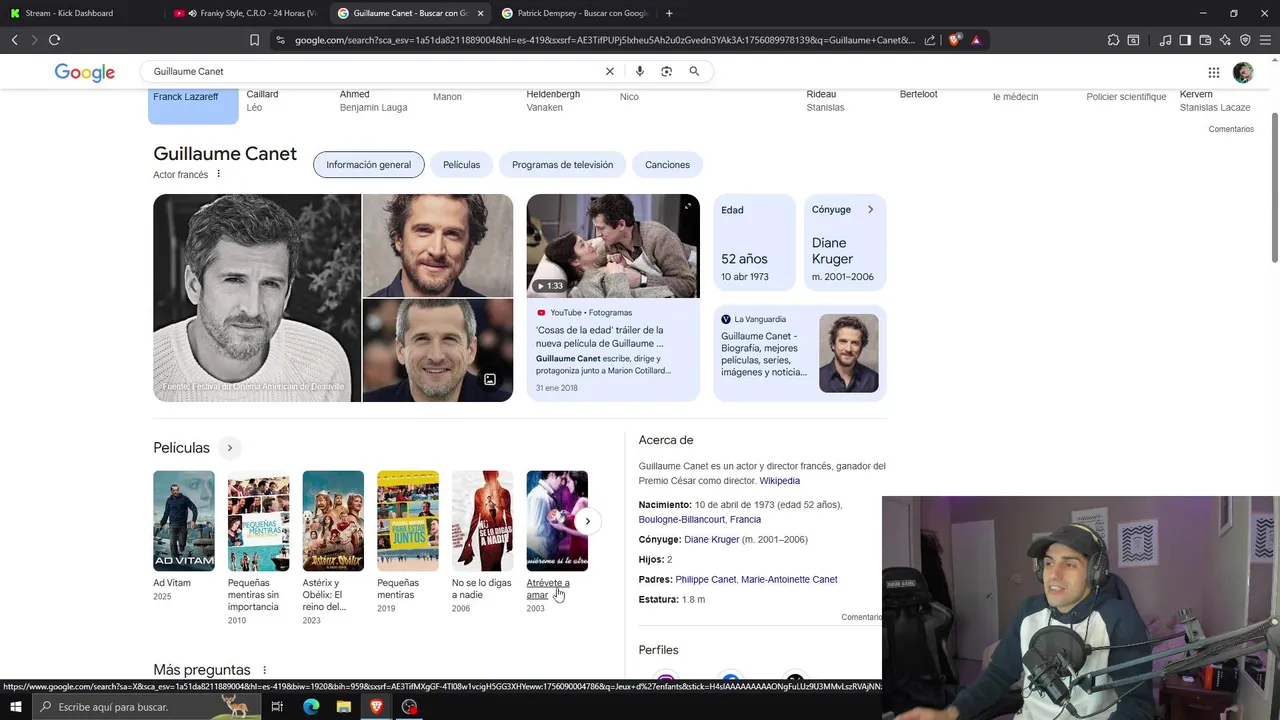
Task: Open the browser hamburger menu
Action: 1265,40
